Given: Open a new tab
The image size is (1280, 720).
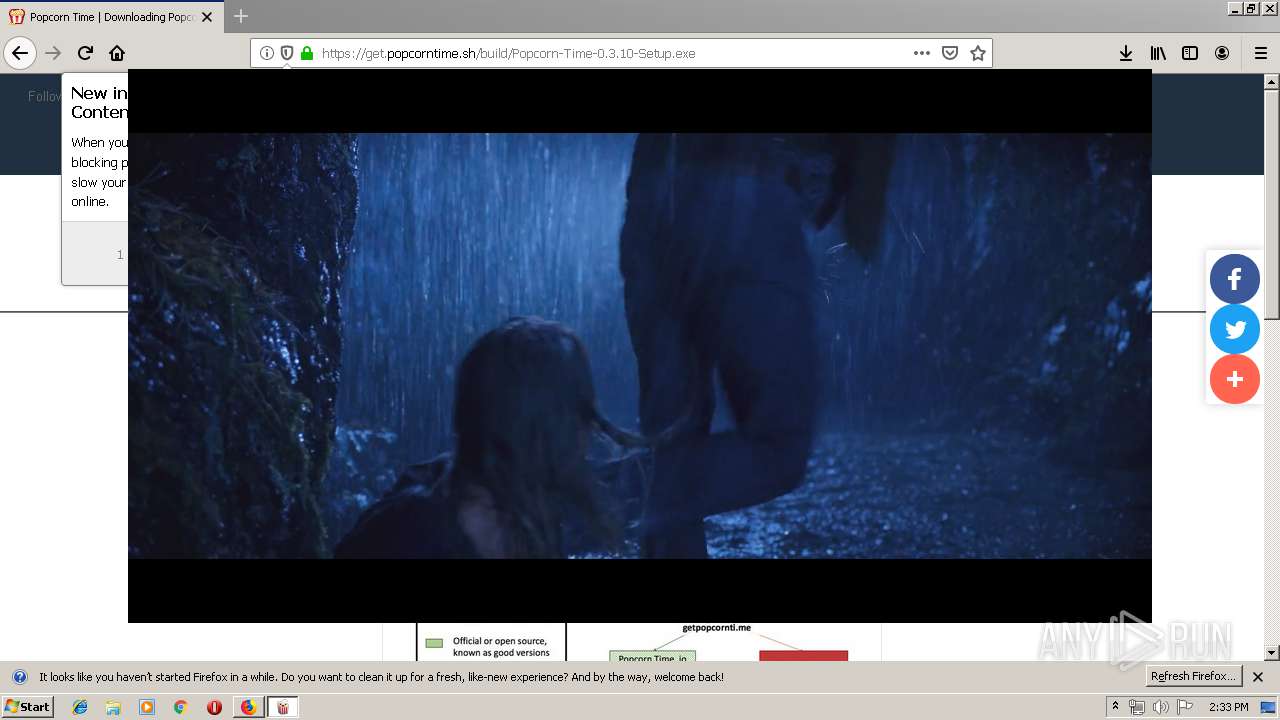Looking at the screenshot, I should (241, 16).
